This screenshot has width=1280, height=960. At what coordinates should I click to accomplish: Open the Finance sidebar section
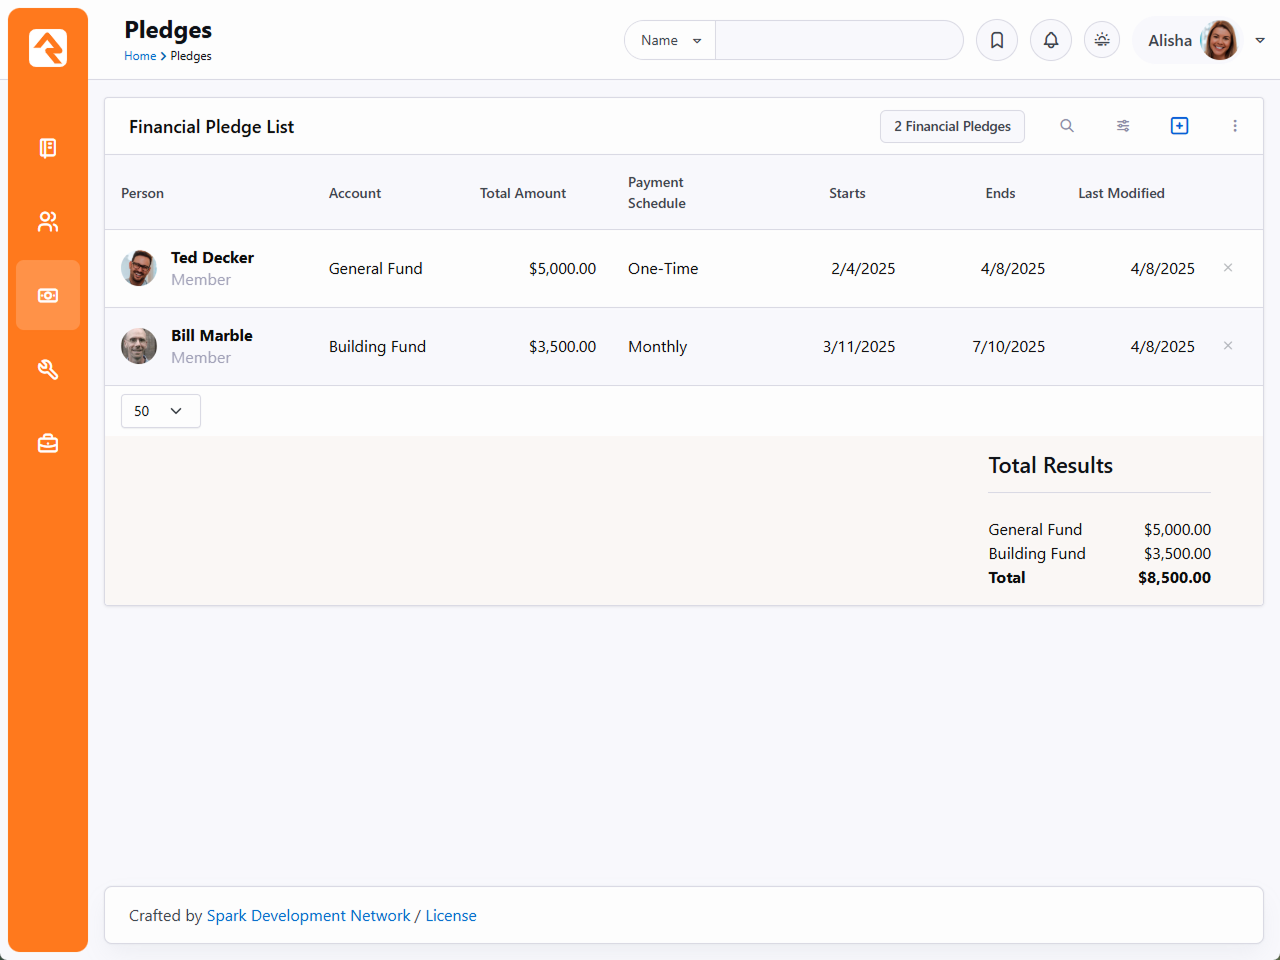[x=48, y=296]
